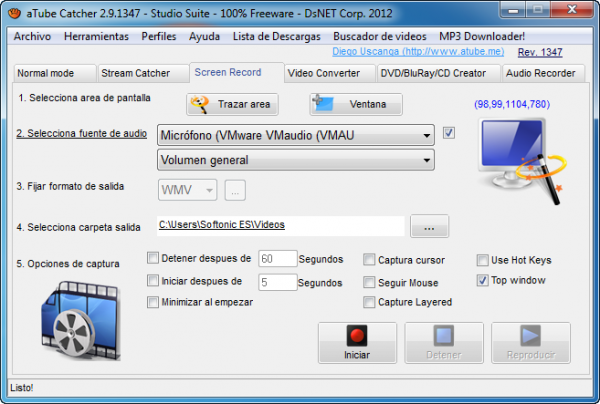
Task: Click the start-after seconds field showing 5
Action: [277, 282]
